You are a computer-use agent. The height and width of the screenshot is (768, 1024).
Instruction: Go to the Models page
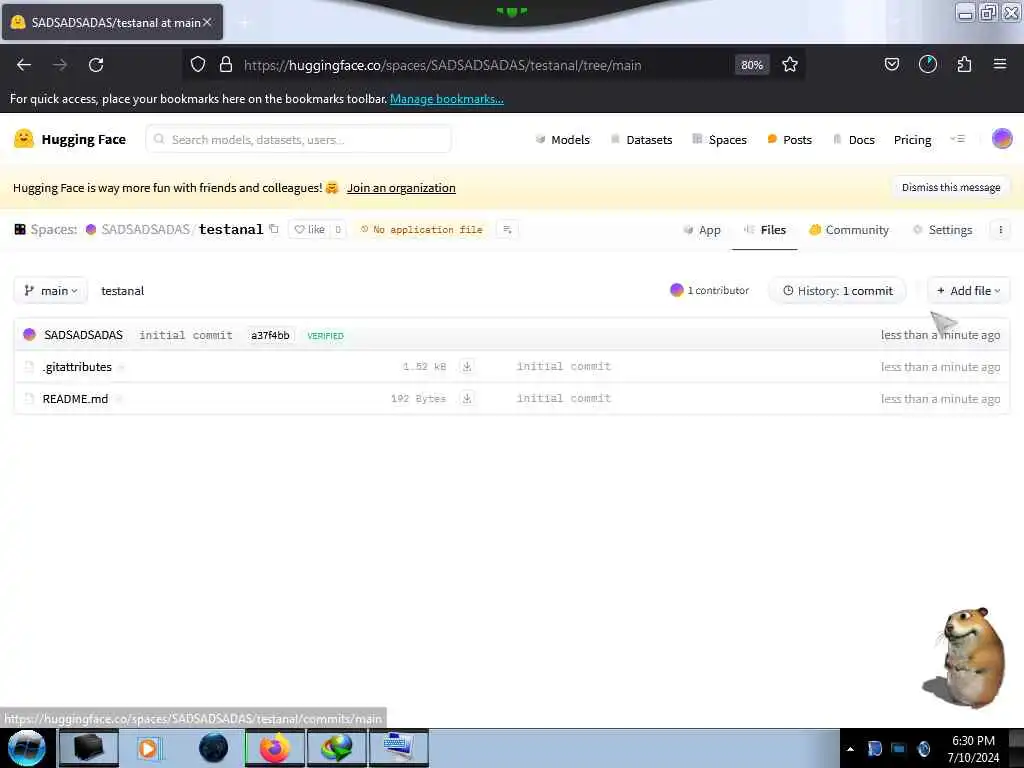[562, 140]
